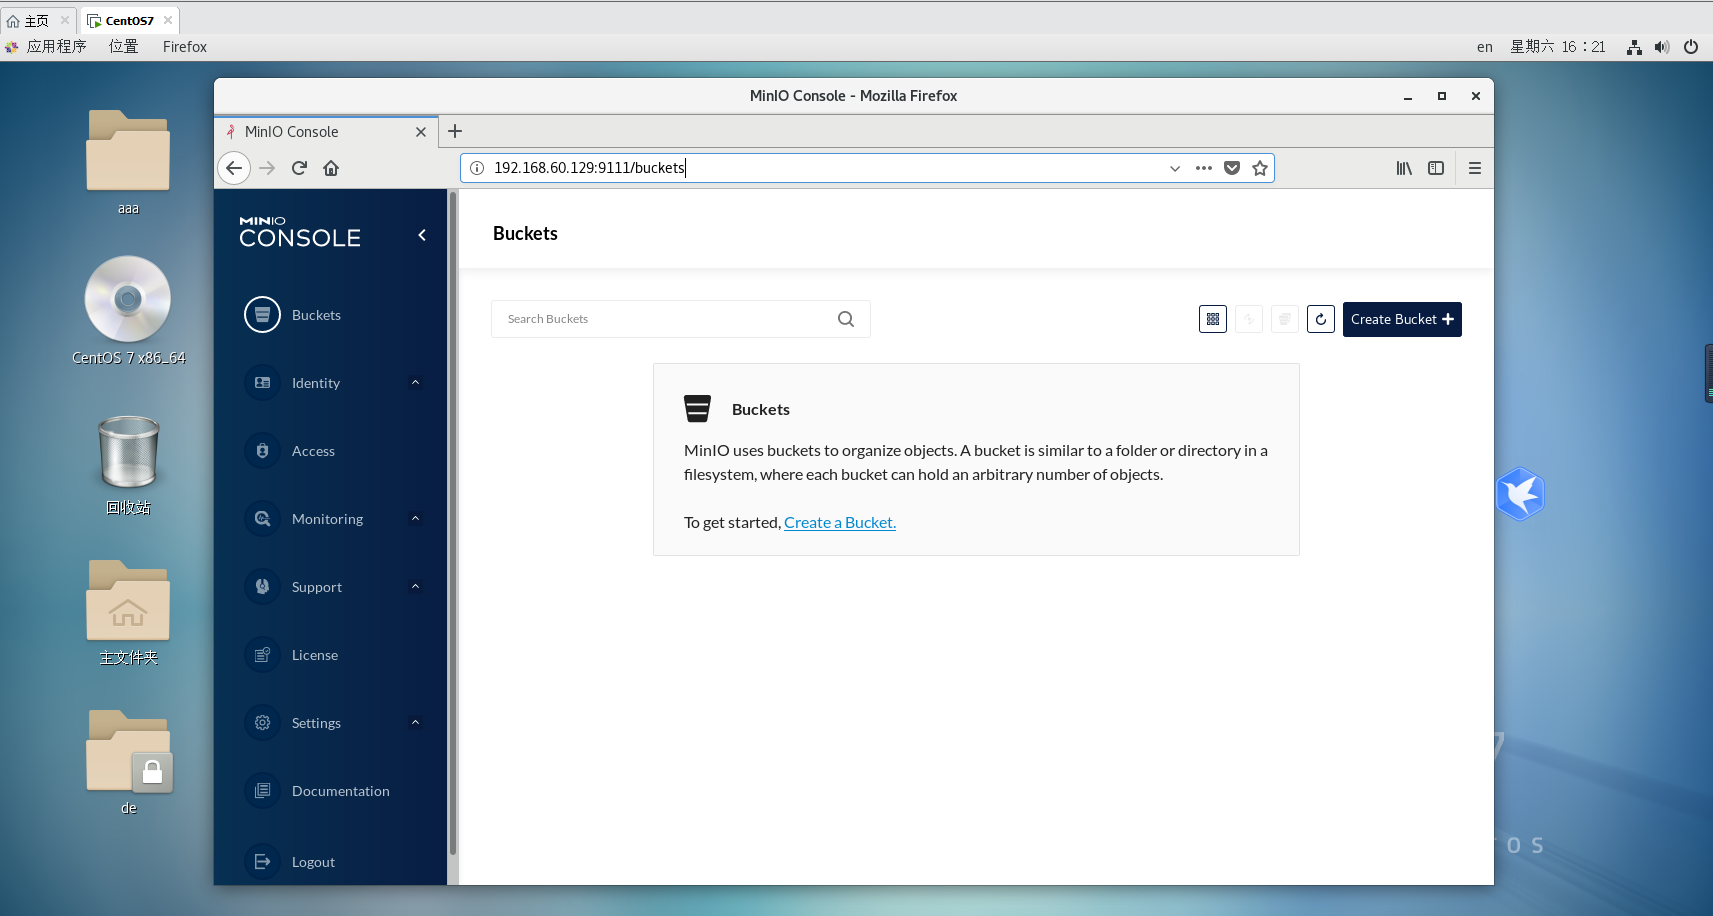This screenshot has height=916, width=1713.
Task: Expand the Monitoring submenu chevron
Action: [x=415, y=518]
